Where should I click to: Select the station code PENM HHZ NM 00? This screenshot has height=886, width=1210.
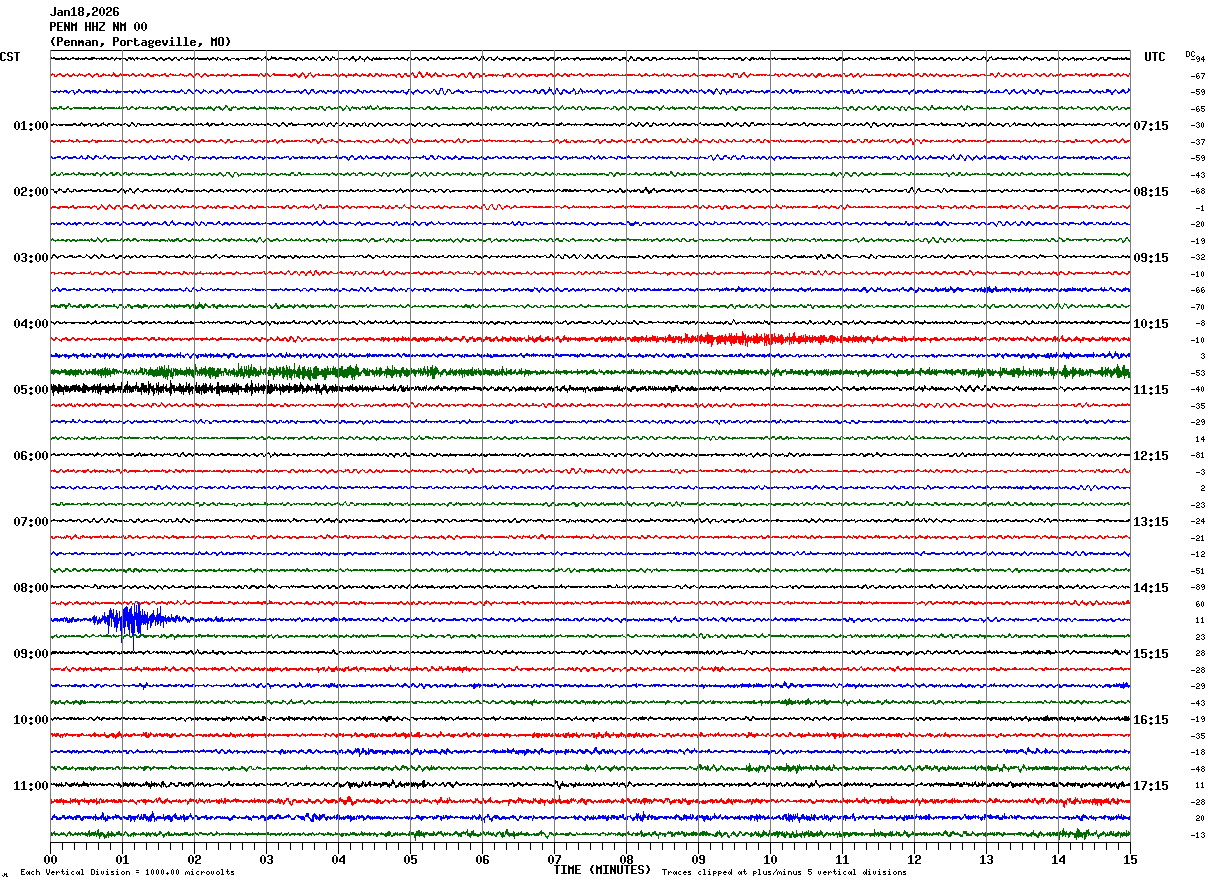point(98,27)
